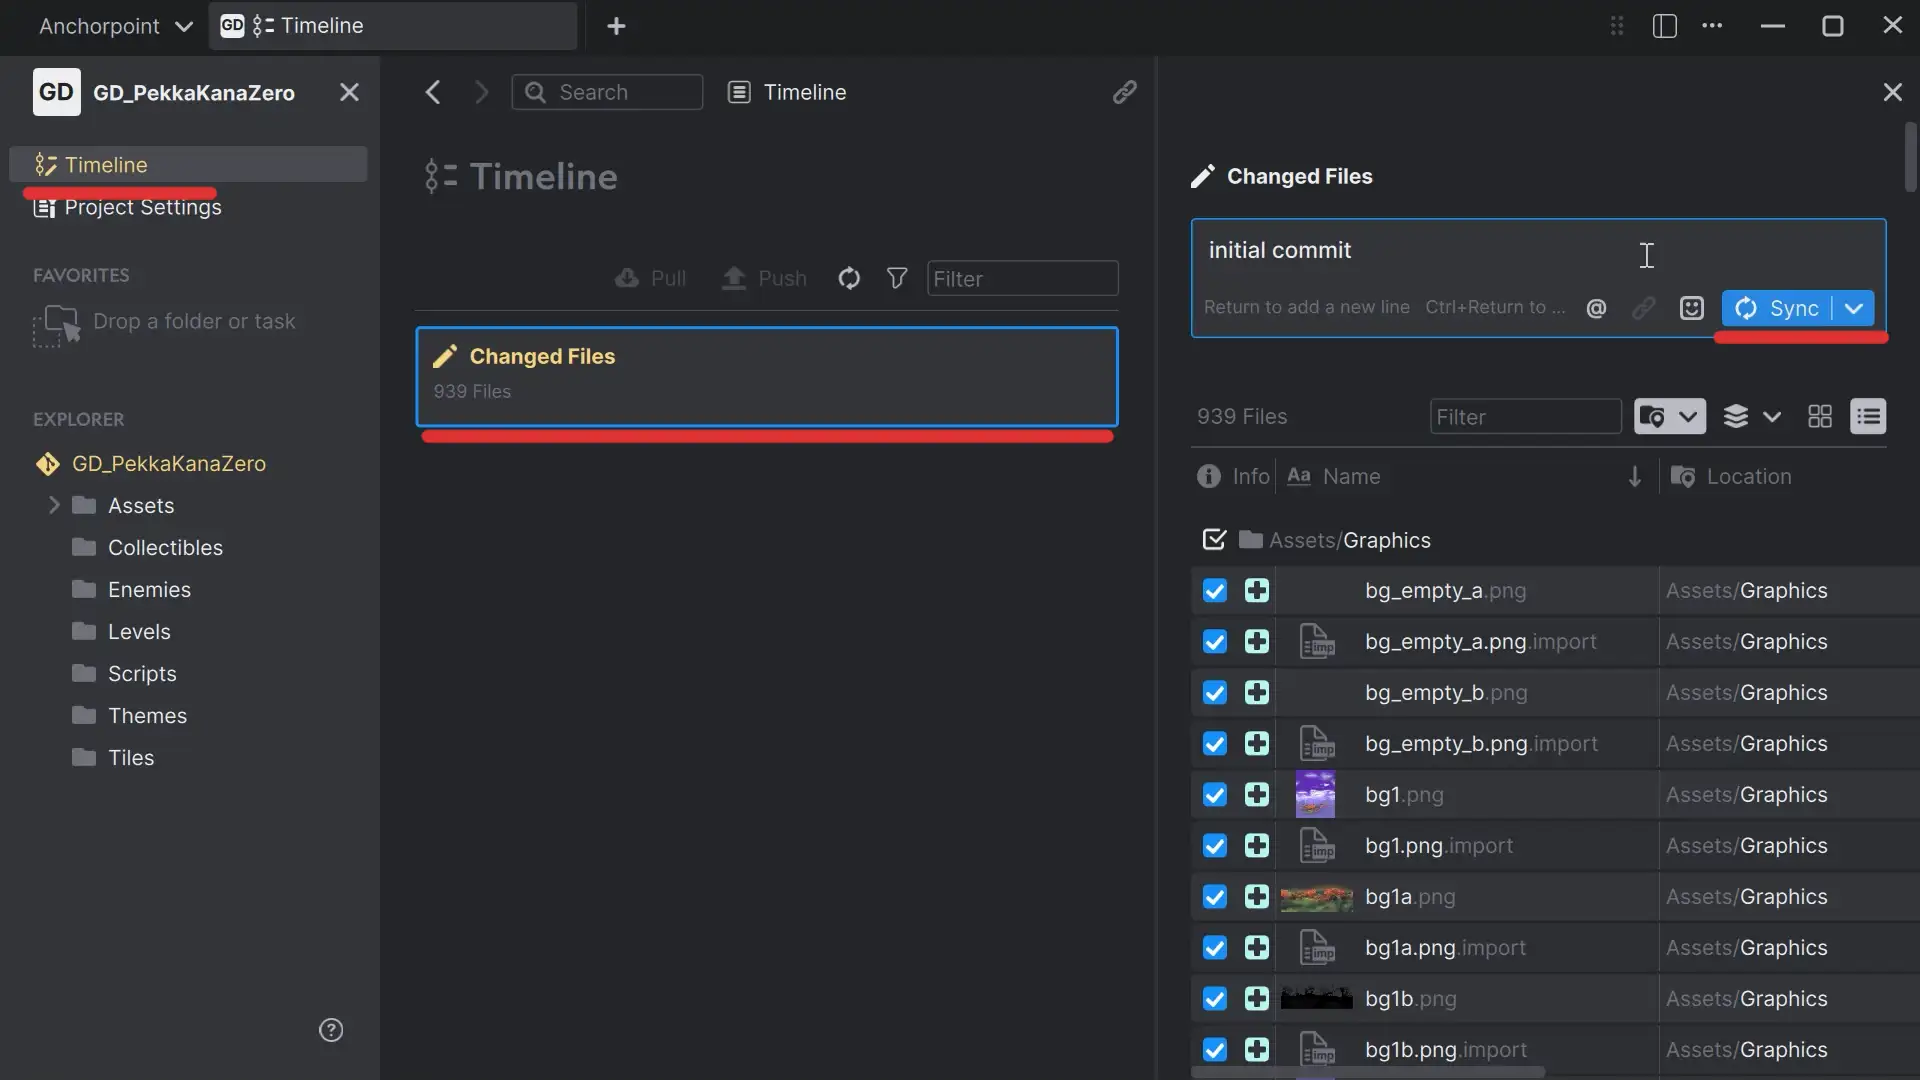The height and width of the screenshot is (1080, 1920).
Task: Uncheck the Assets/Graphics group checkbox
Action: tap(1213, 539)
